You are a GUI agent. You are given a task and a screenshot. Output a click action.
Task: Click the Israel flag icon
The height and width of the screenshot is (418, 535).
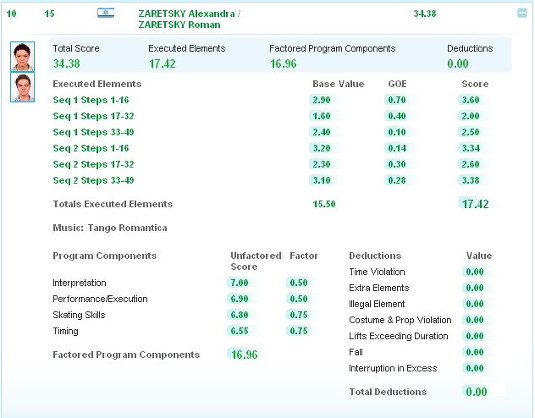(105, 13)
